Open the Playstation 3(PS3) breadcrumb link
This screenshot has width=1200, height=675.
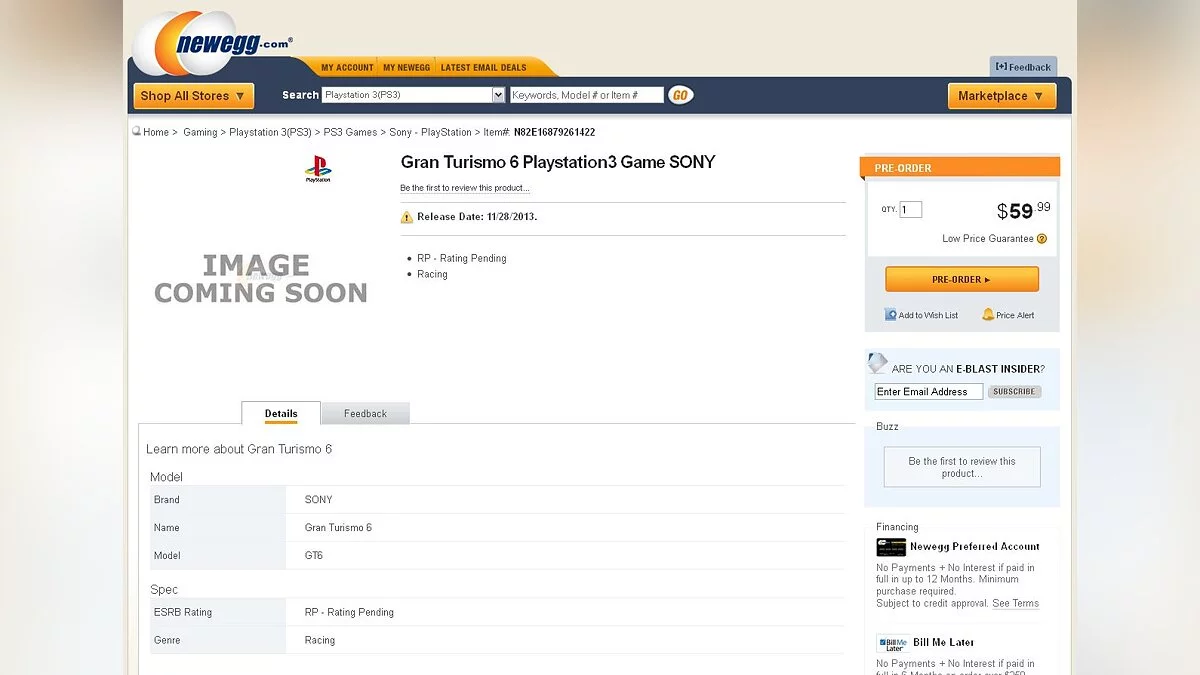point(270,132)
